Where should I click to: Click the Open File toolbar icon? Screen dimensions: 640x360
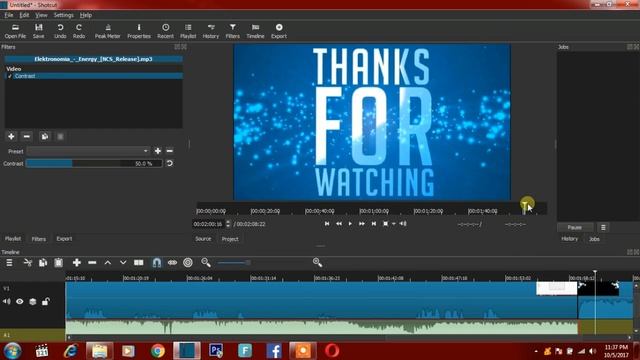tap(15, 31)
